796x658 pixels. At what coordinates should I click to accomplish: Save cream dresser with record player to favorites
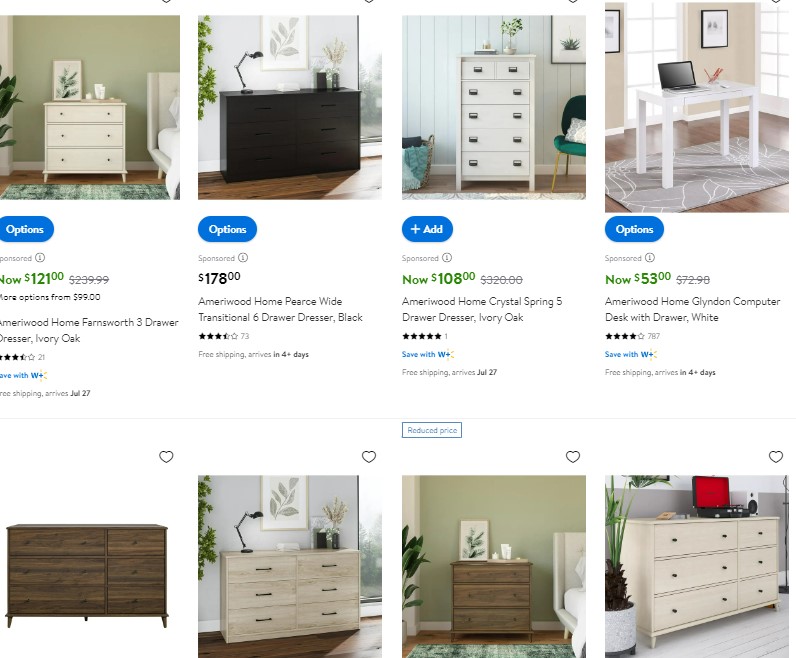click(x=776, y=457)
